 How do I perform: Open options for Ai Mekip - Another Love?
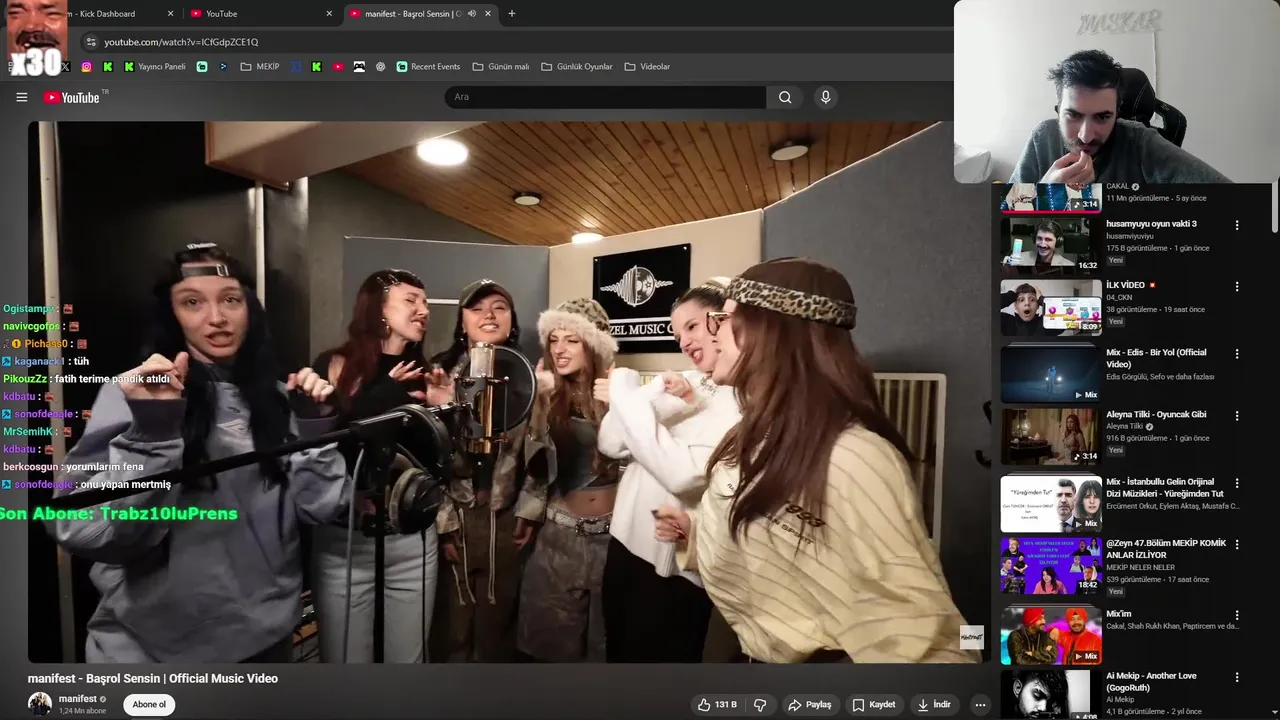click(1237, 677)
